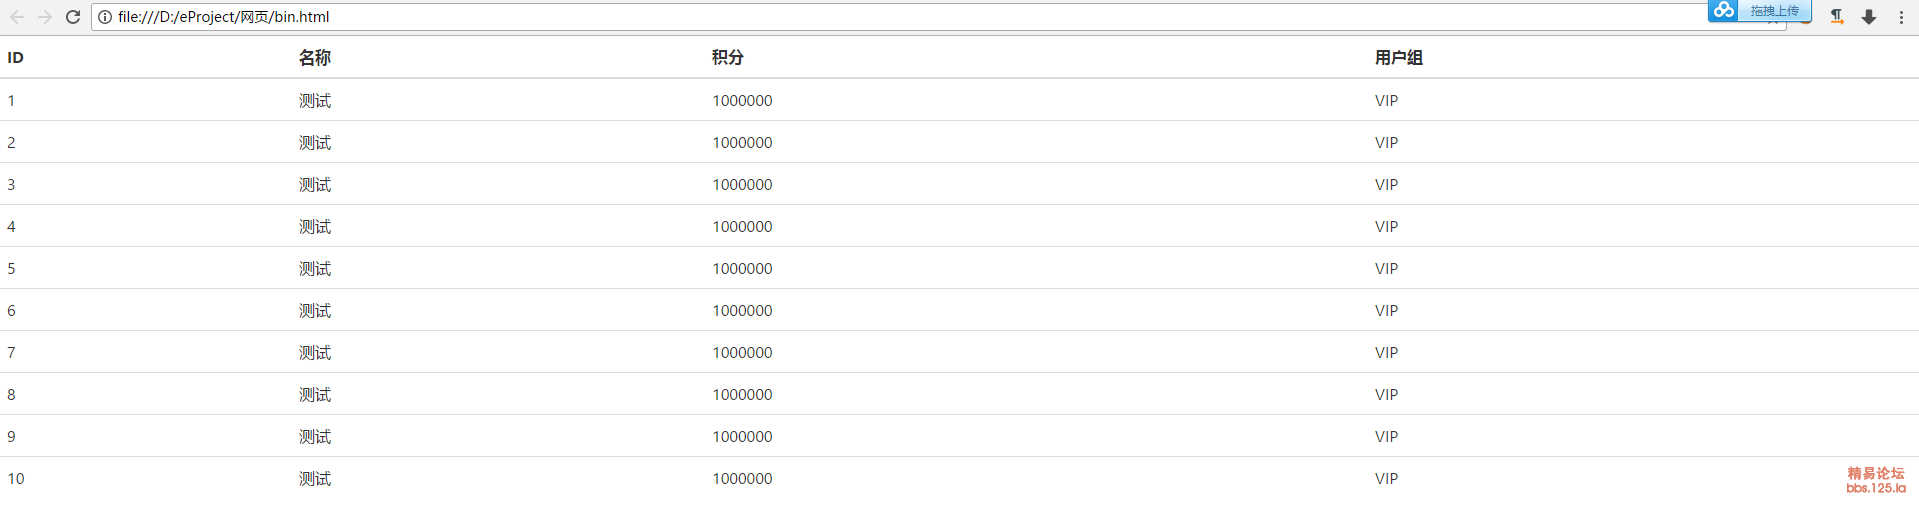The image size is (1919, 505).
Task: Reload the bin.html page
Action: (x=73, y=17)
